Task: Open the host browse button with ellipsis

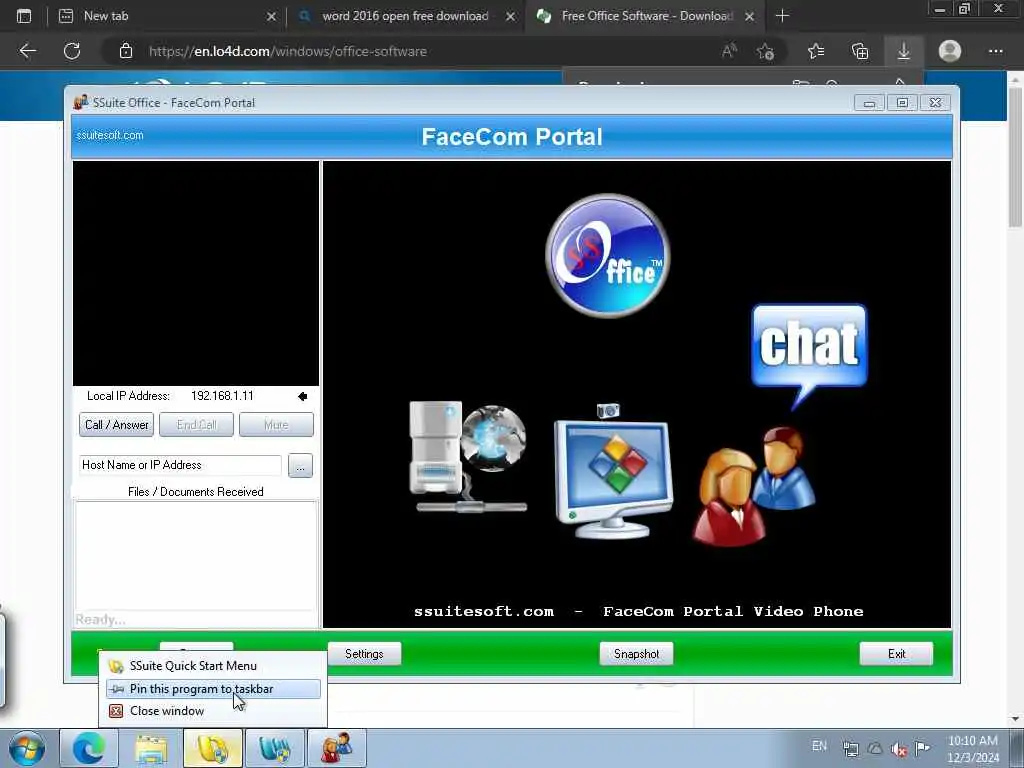Action: (300, 466)
